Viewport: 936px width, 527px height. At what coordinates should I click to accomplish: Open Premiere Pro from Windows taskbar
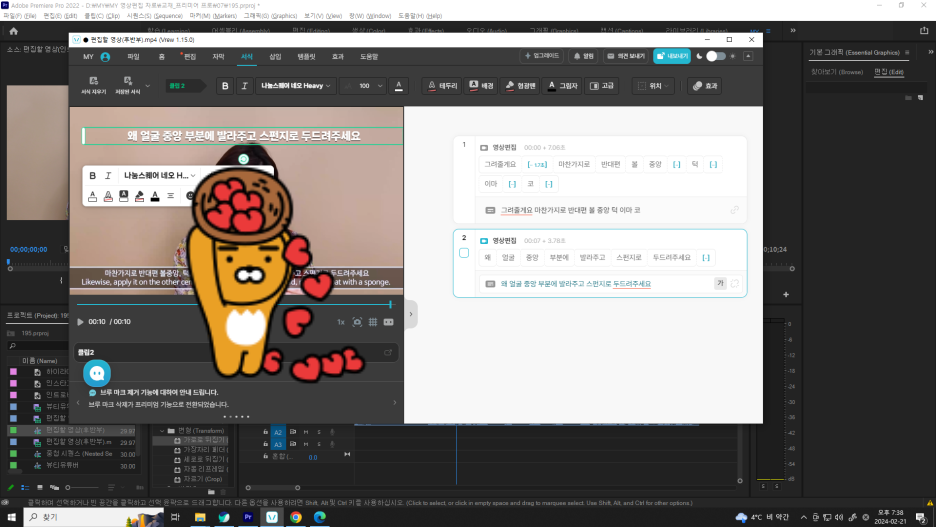(248, 517)
